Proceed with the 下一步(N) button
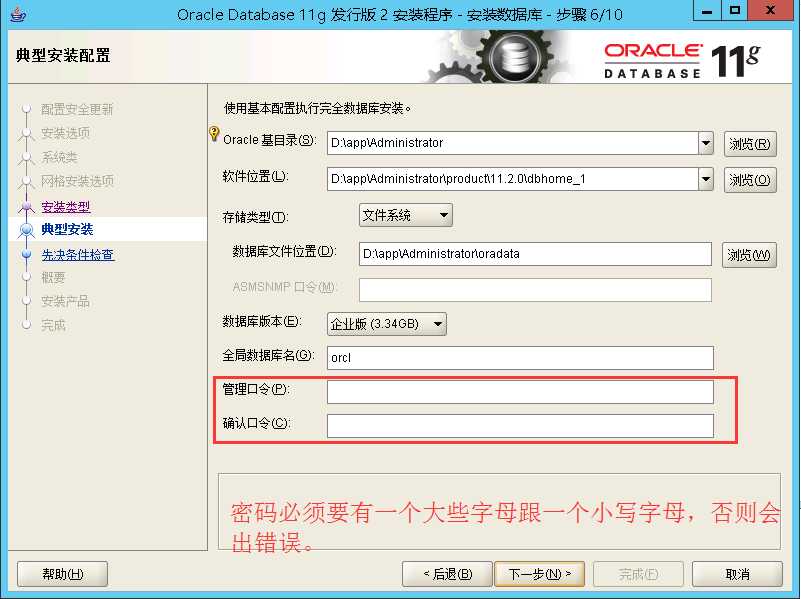Viewport: 801px width, 599px height. click(x=539, y=574)
